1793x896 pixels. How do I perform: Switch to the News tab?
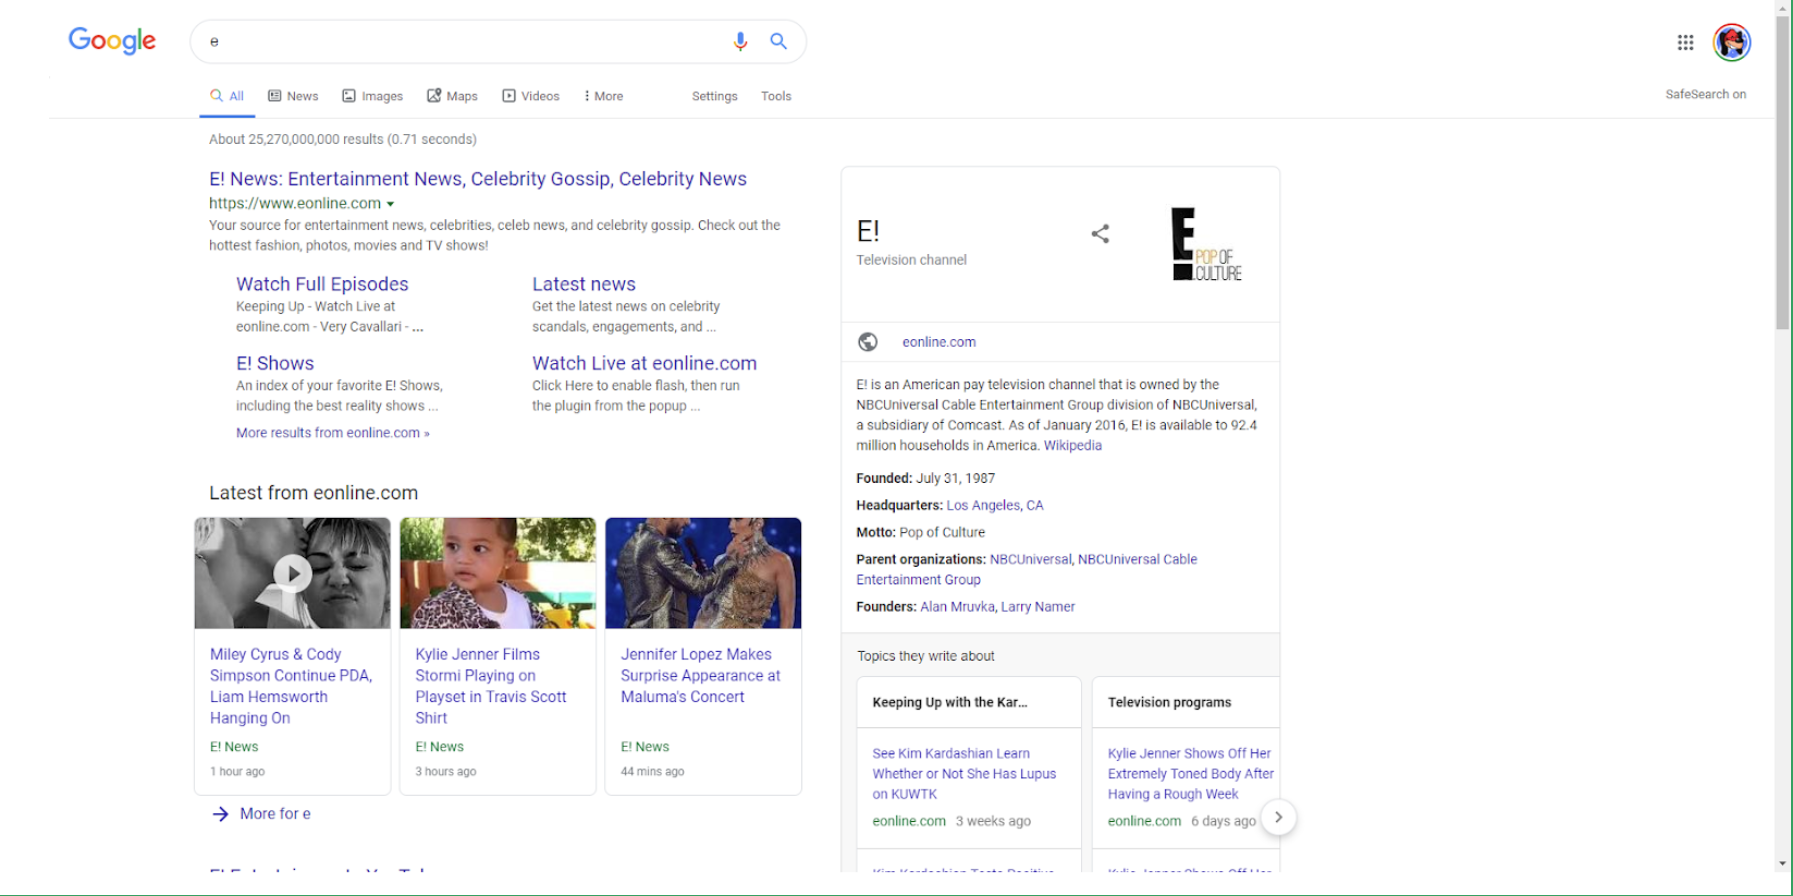(x=293, y=96)
